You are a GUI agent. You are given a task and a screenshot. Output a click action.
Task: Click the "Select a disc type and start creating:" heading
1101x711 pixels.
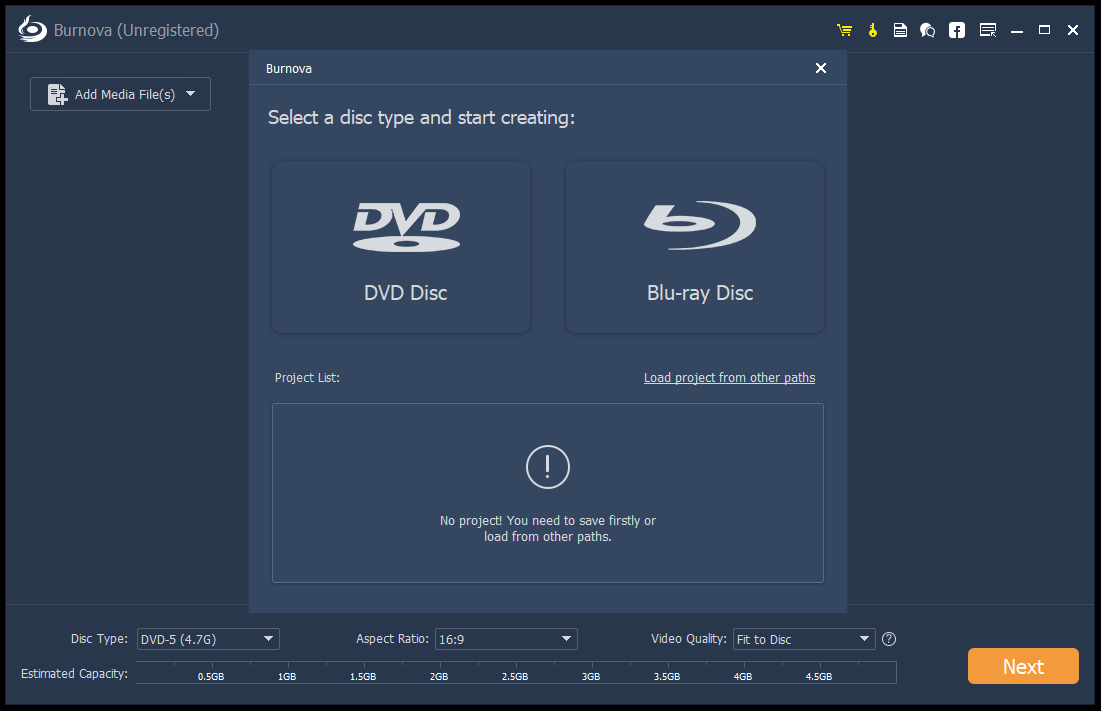point(421,117)
